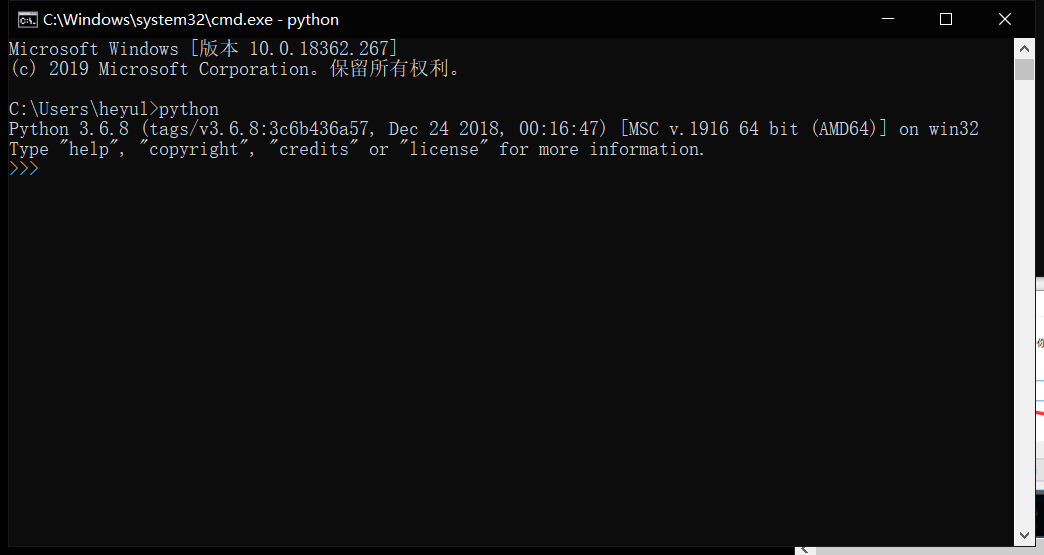Click the vertical scrollbar thumb
Screen dimensions: 1044x555
click(x=1024, y=69)
